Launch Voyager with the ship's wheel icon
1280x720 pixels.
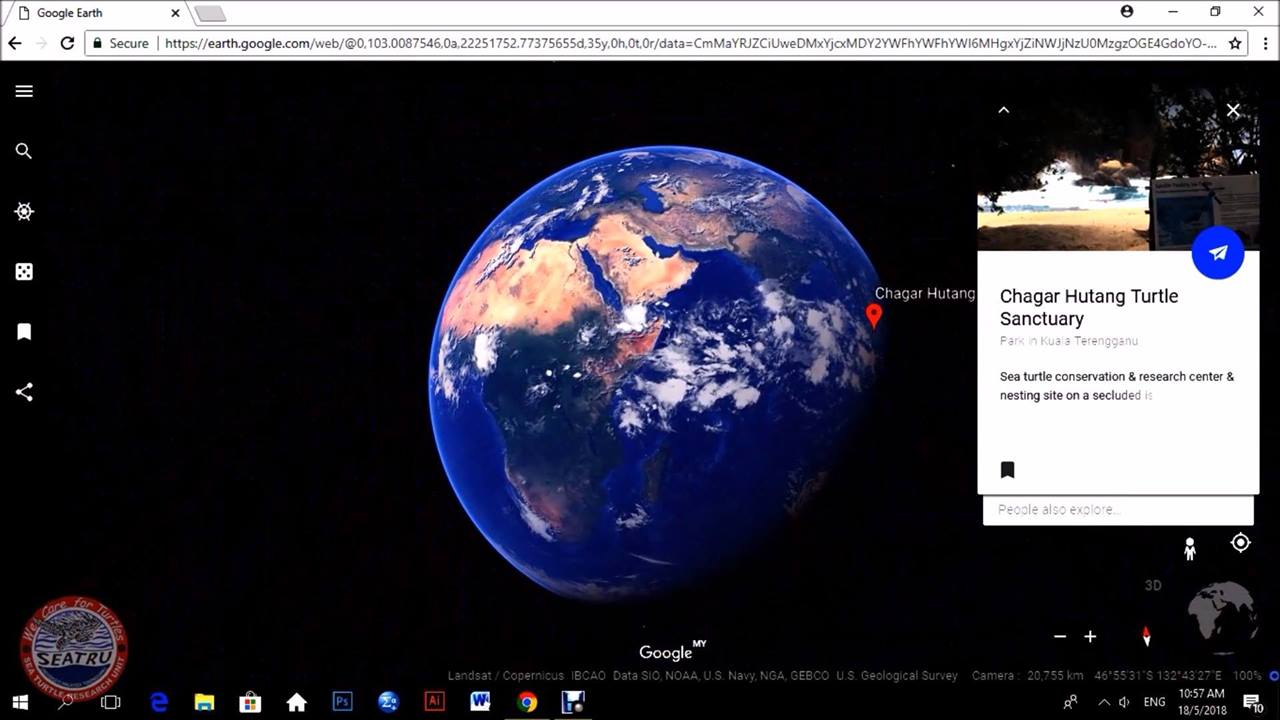[24, 211]
